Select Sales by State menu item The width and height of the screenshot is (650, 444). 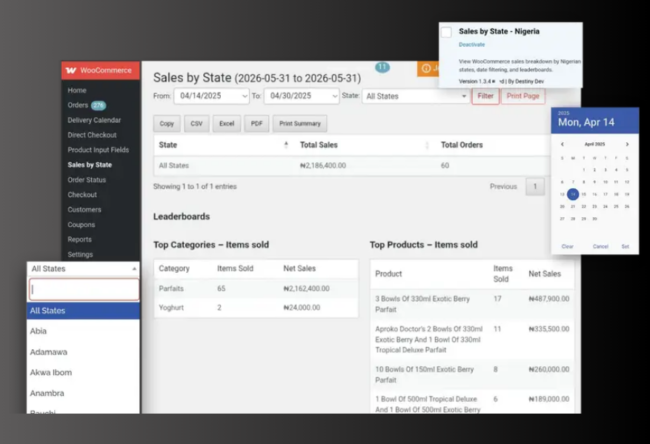tap(90, 165)
